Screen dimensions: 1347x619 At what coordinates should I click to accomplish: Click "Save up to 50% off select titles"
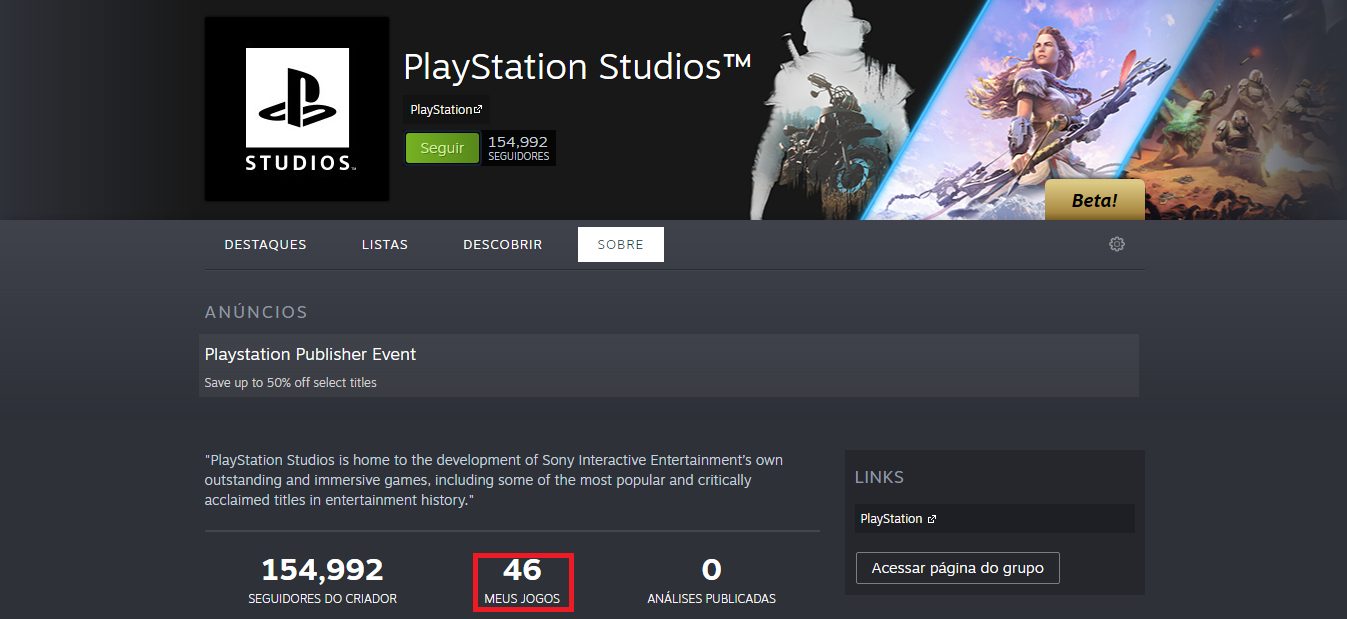pos(290,382)
